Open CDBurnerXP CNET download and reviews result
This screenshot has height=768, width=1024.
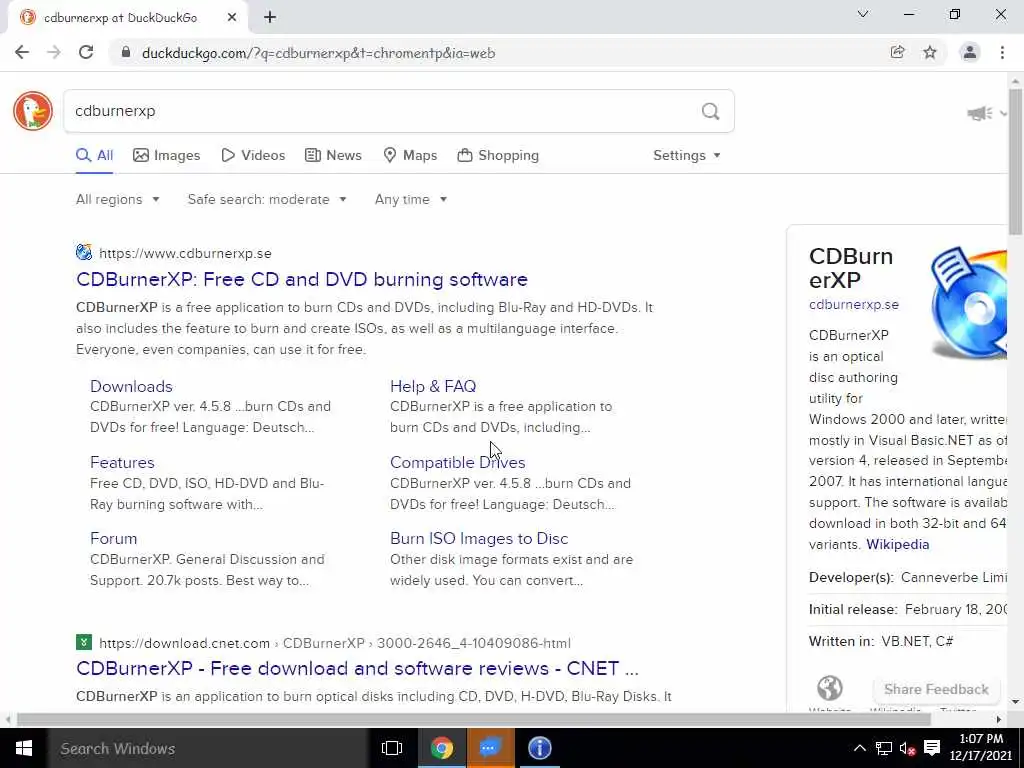point(357,669)
